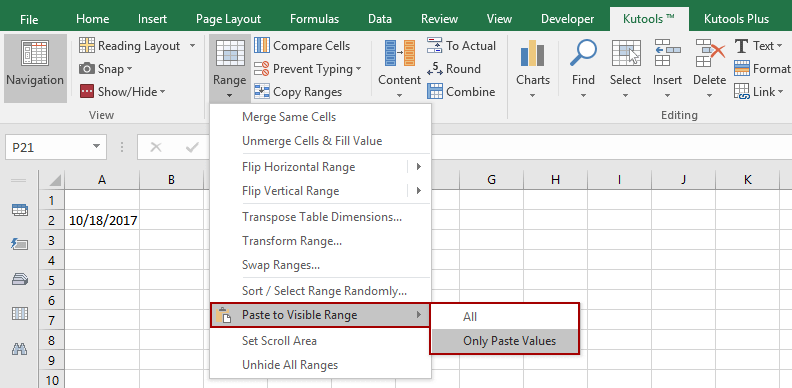Click the Insert tool icon
The height and width of the screenshot is (388, 792).
click(x=667, y=53)
